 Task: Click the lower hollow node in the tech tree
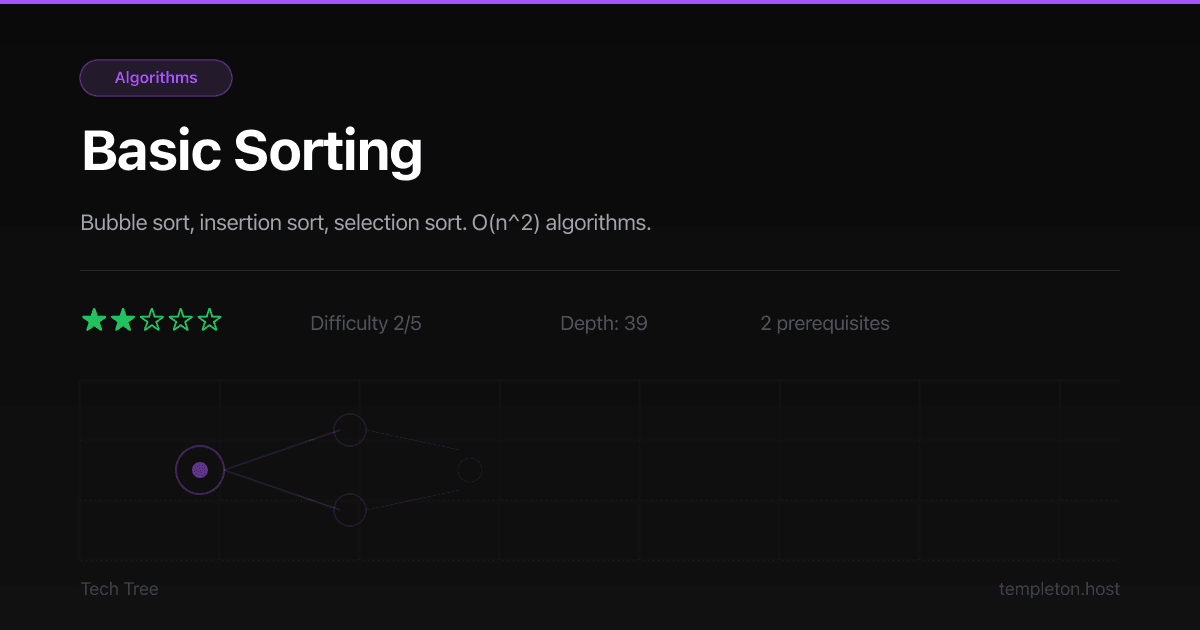coord(350,510)
